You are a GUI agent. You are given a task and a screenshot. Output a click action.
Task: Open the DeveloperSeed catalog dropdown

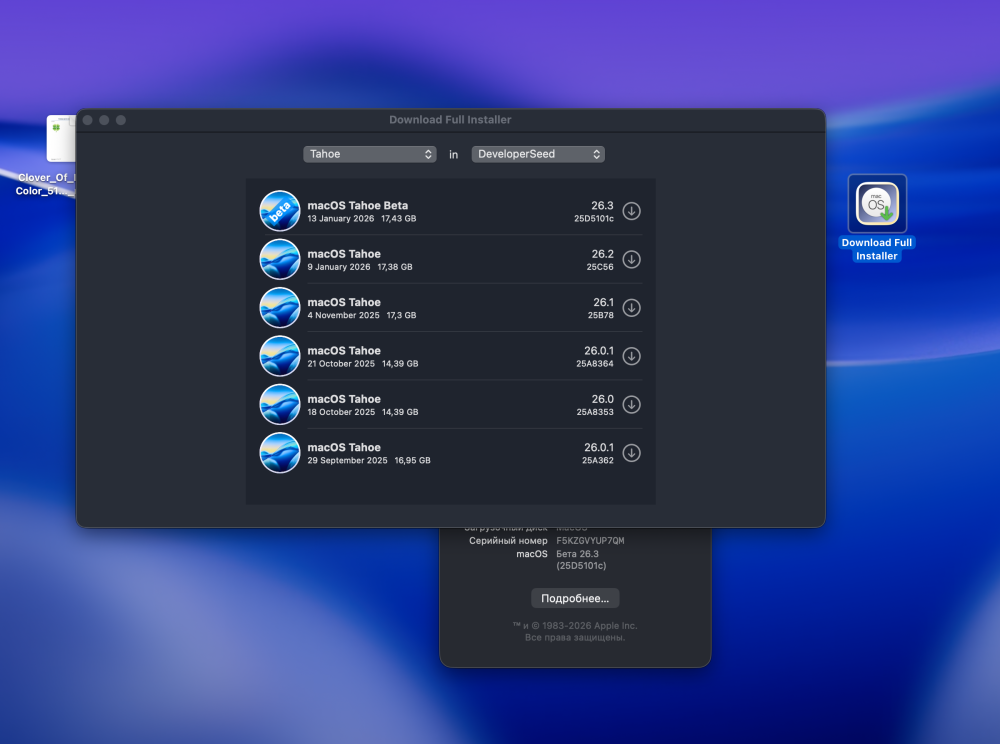[x=538, y=154]
